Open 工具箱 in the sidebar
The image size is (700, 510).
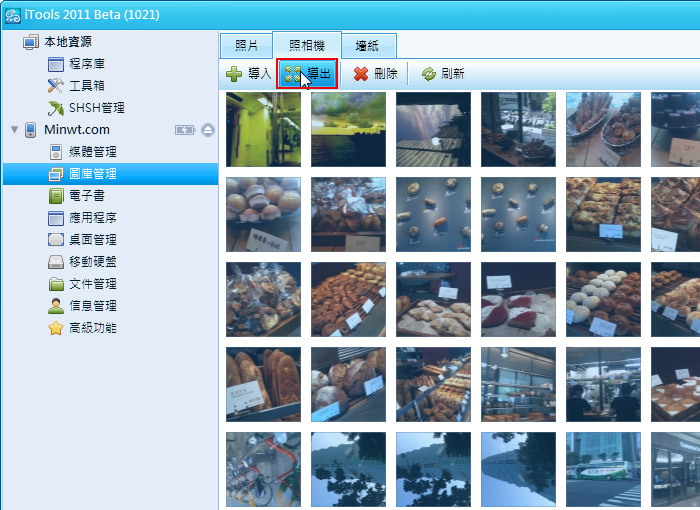tap(87, 86)
